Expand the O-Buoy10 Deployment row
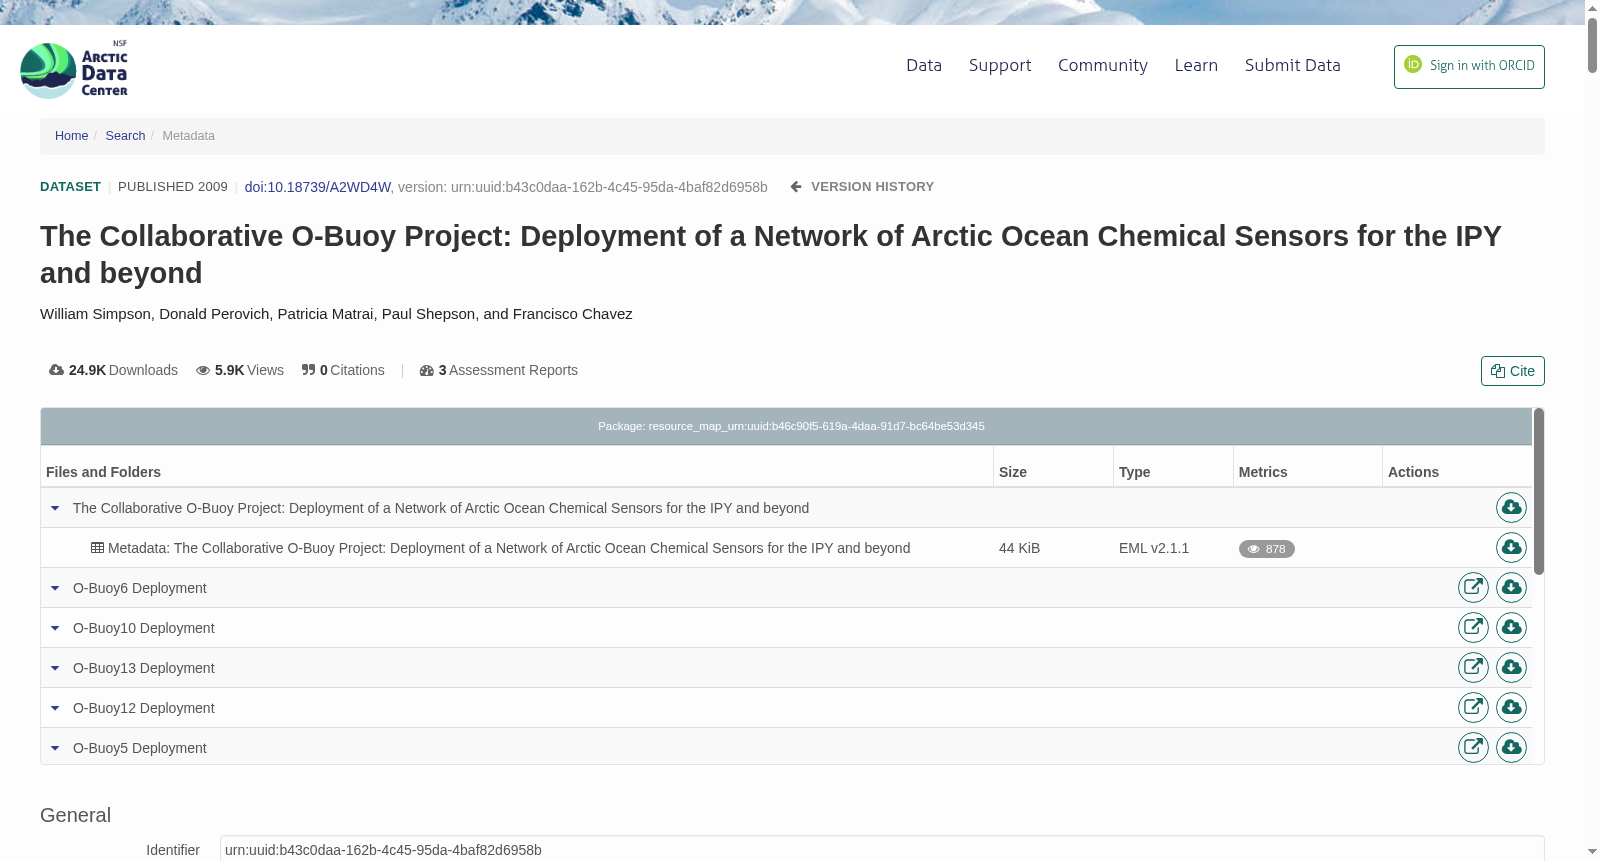The width and height of the screenshot is (1600, 861). 55,628
